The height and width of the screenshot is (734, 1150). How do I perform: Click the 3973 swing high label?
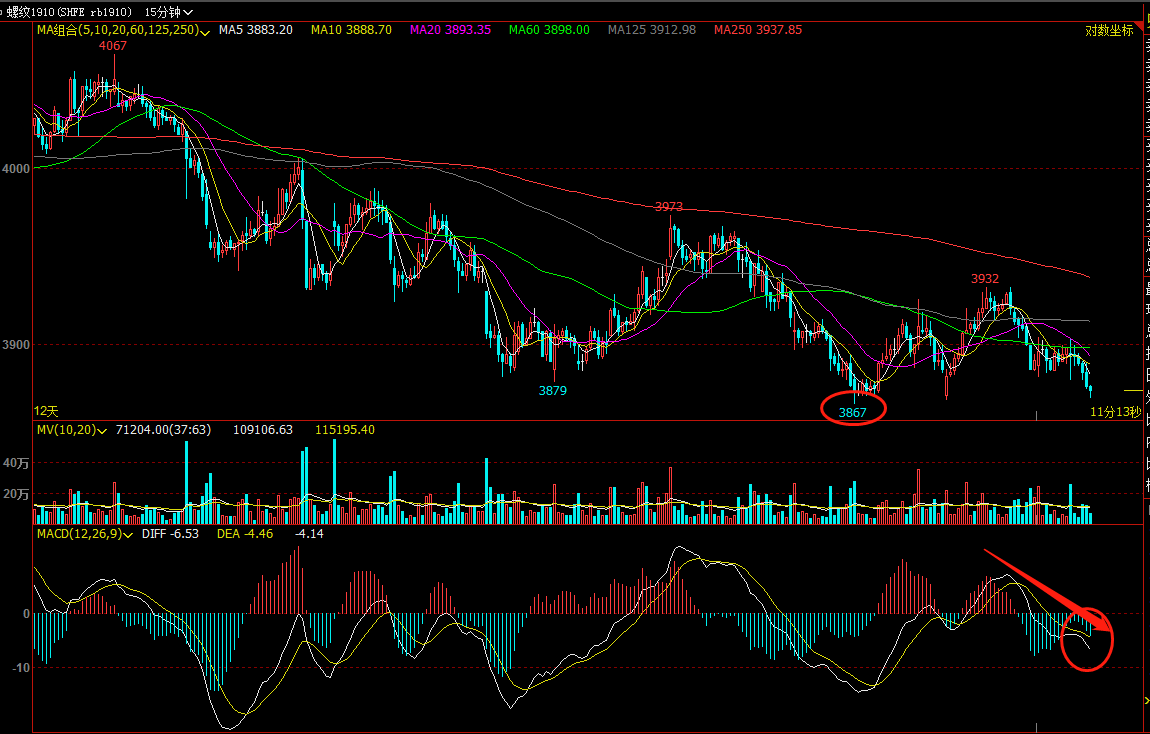669,207
